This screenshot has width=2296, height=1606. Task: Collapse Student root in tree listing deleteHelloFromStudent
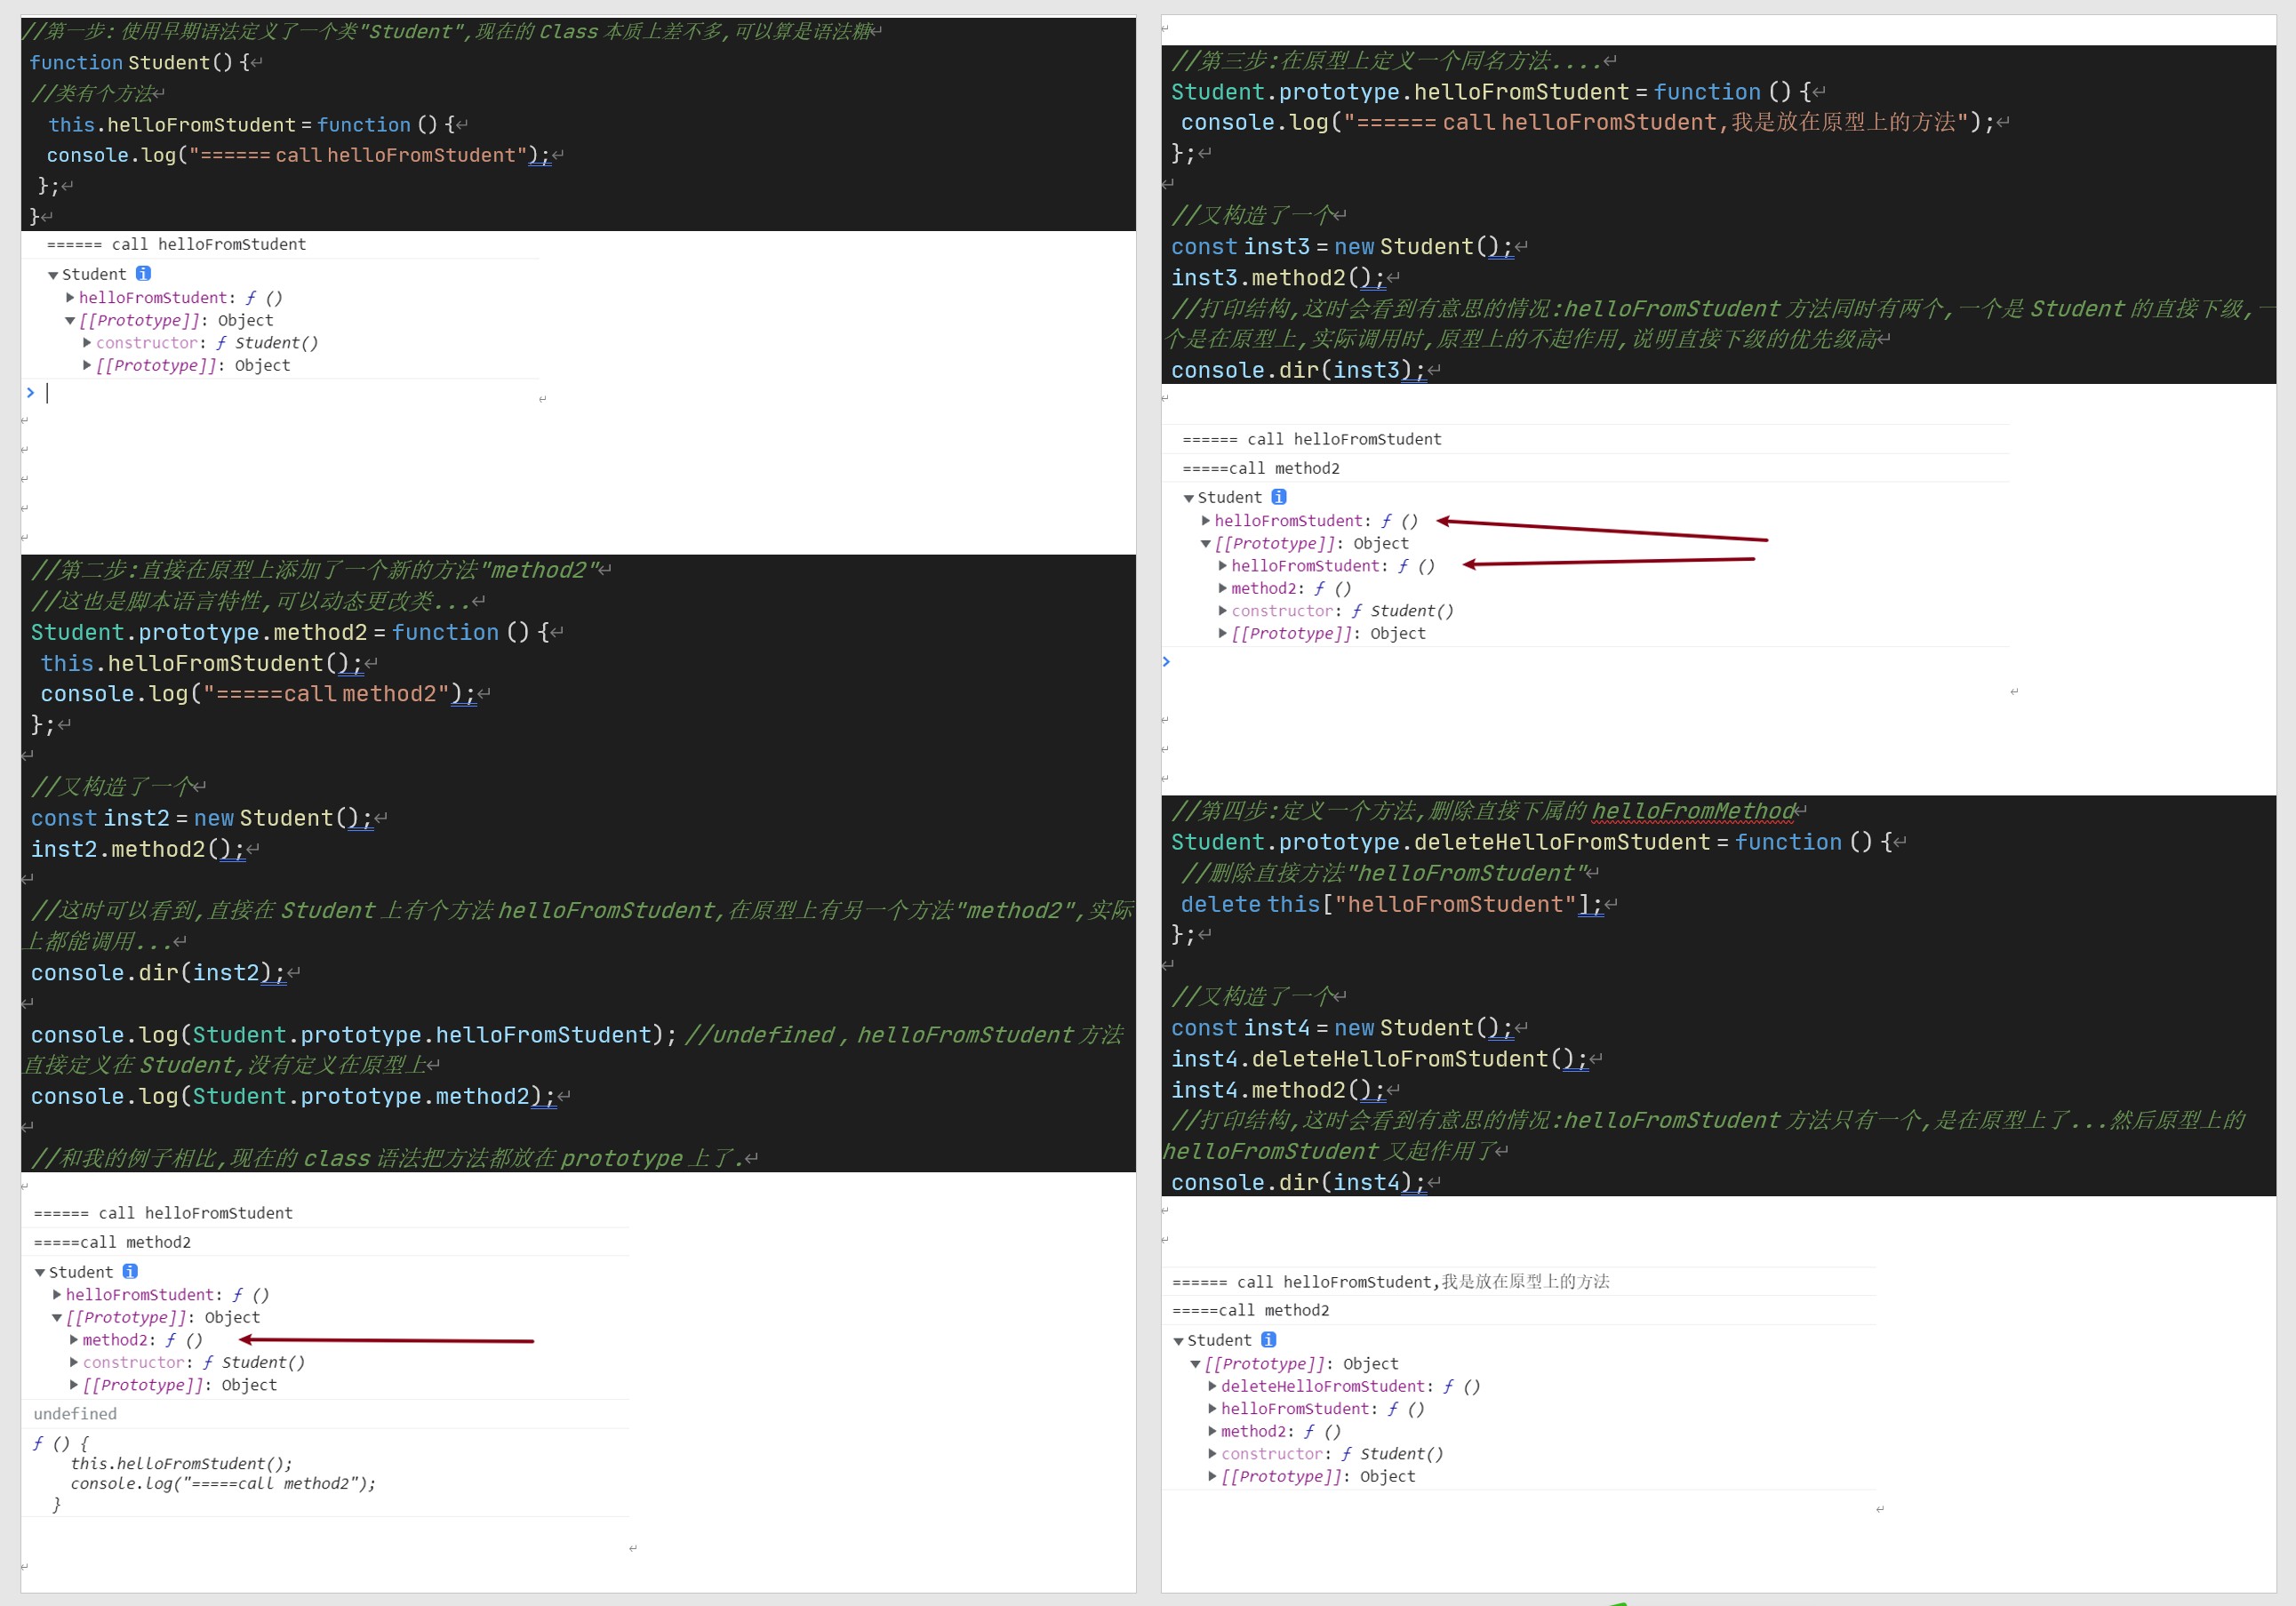pos(1179,1340)
